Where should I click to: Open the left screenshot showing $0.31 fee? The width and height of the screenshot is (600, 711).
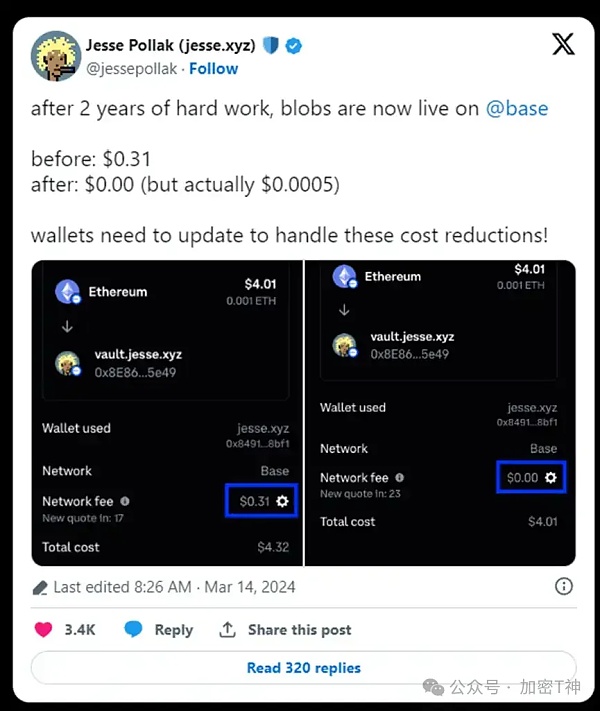pyautogui.click(x=167, y=413)
